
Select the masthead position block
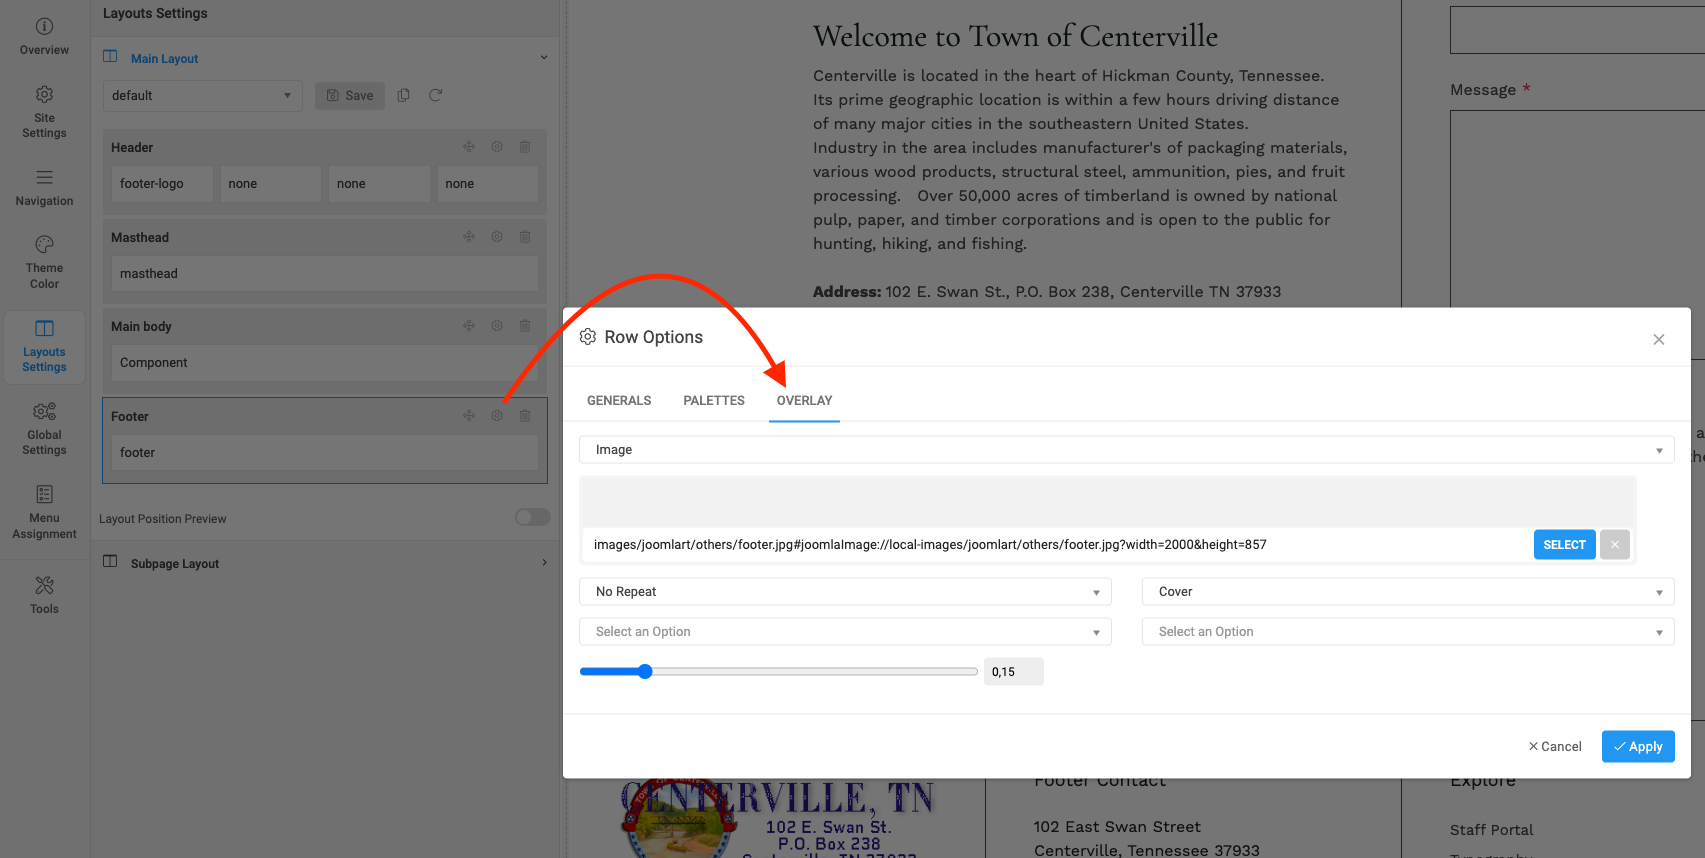[325, 274]
